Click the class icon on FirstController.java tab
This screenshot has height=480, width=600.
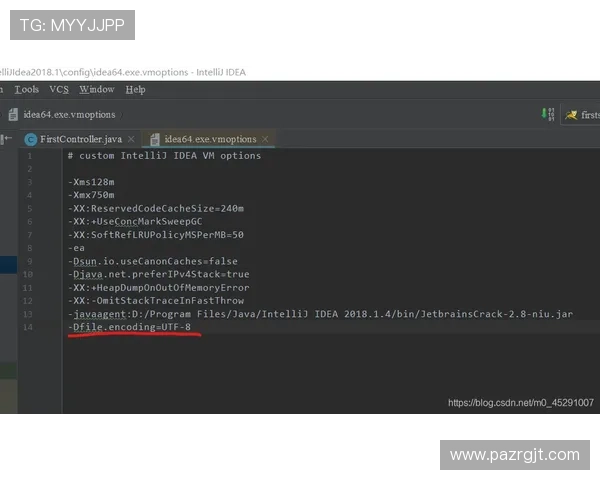pos(31,139)
